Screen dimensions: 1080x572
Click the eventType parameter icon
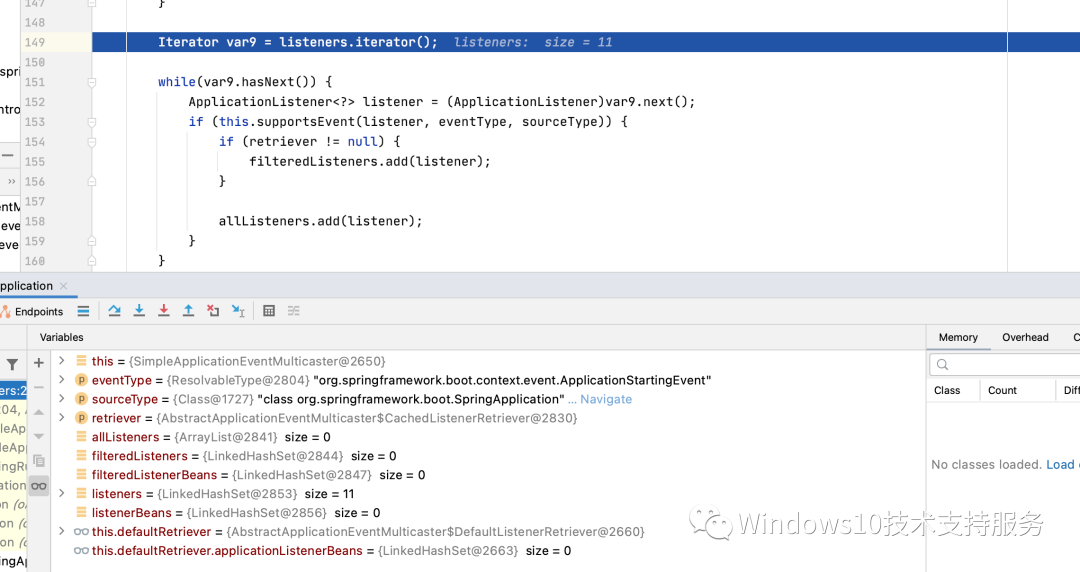pyautogui.click(x=81, y=380)
